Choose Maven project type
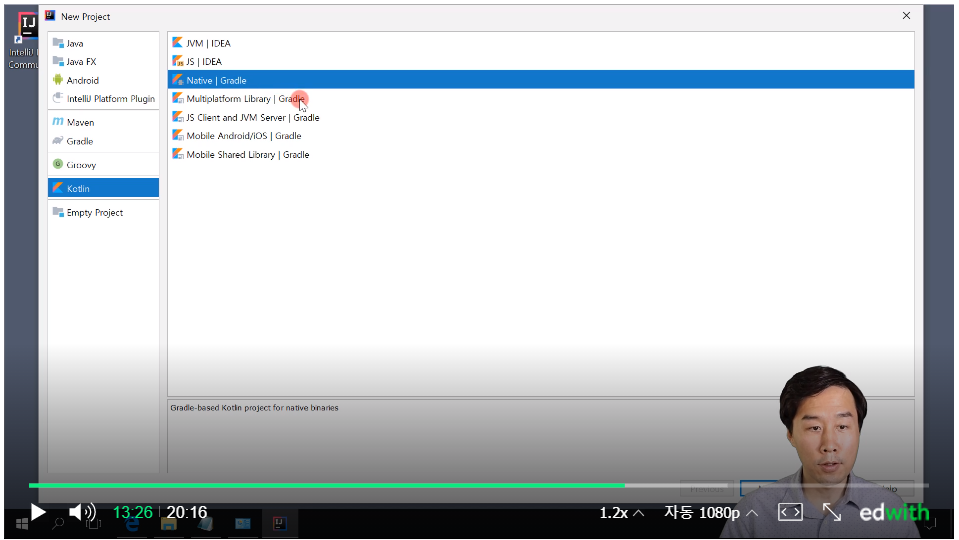The width and height of the screenshot is (959, 540). pyautogui.click(x=103, y=122)
